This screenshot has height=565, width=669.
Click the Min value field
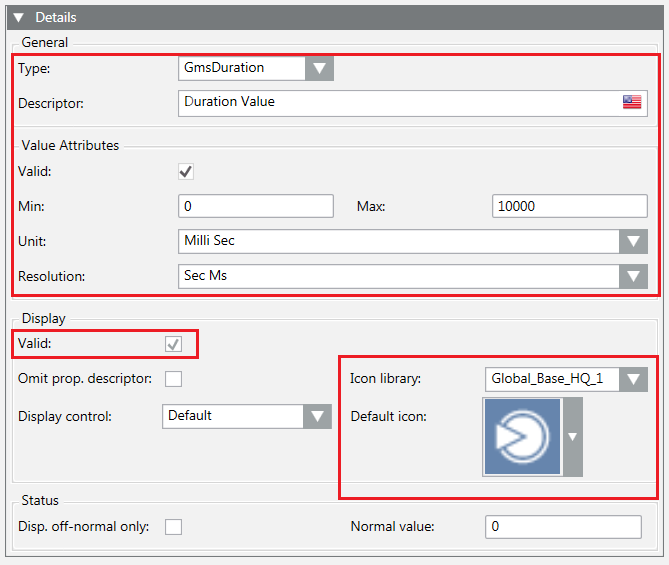(255, 206)
